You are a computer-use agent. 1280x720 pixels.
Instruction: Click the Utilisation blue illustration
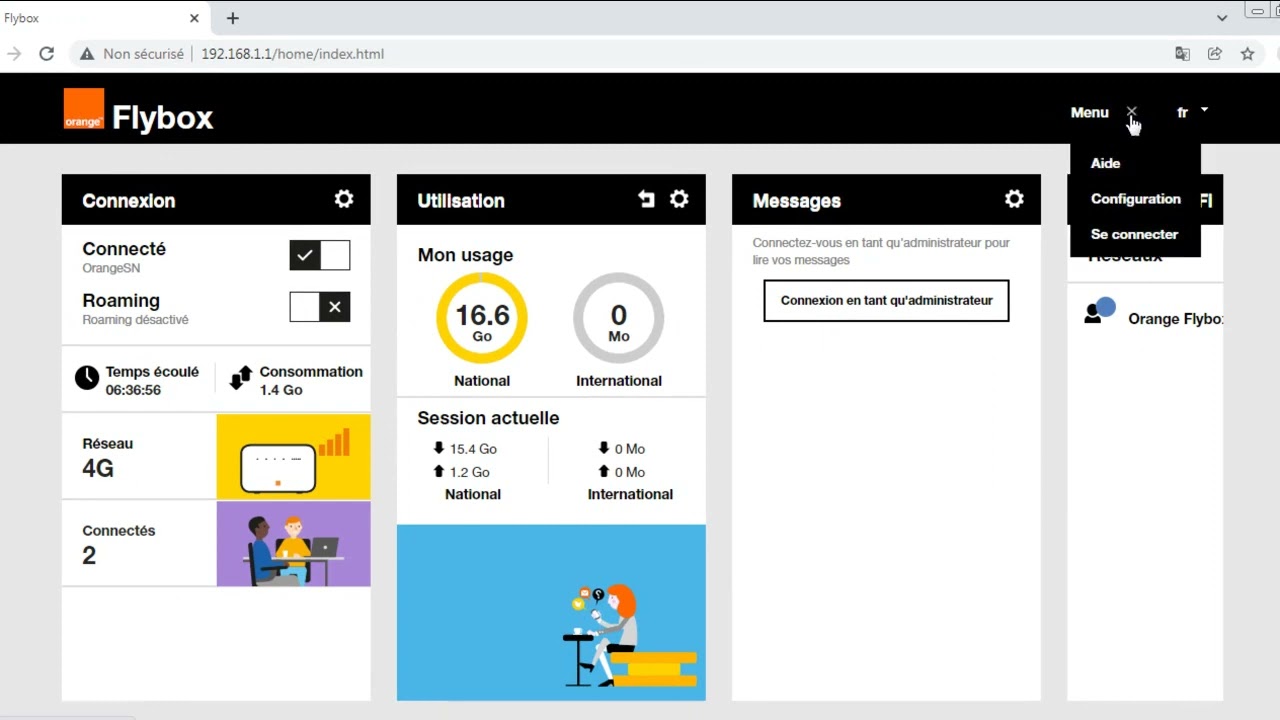551,612
